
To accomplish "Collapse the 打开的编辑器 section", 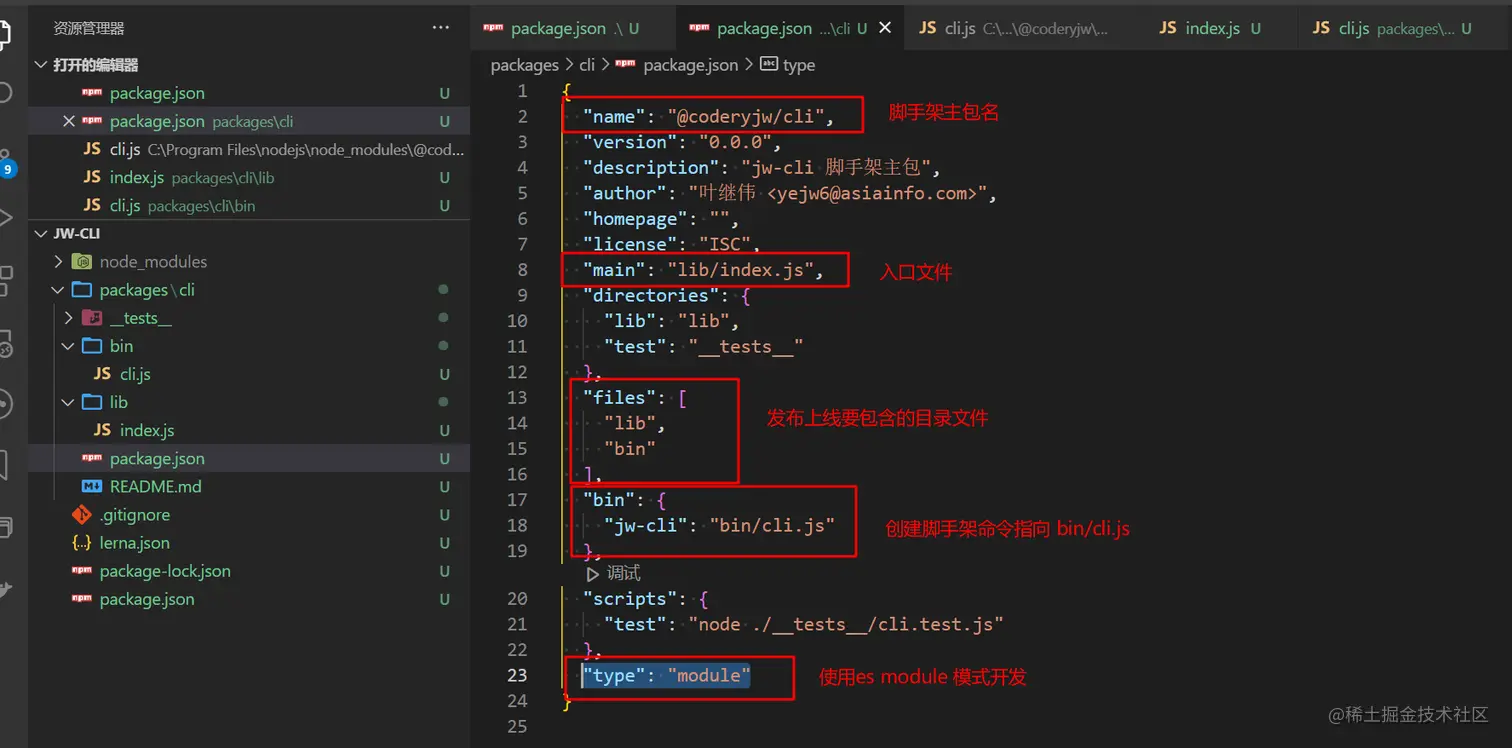I will coord(41,65).
